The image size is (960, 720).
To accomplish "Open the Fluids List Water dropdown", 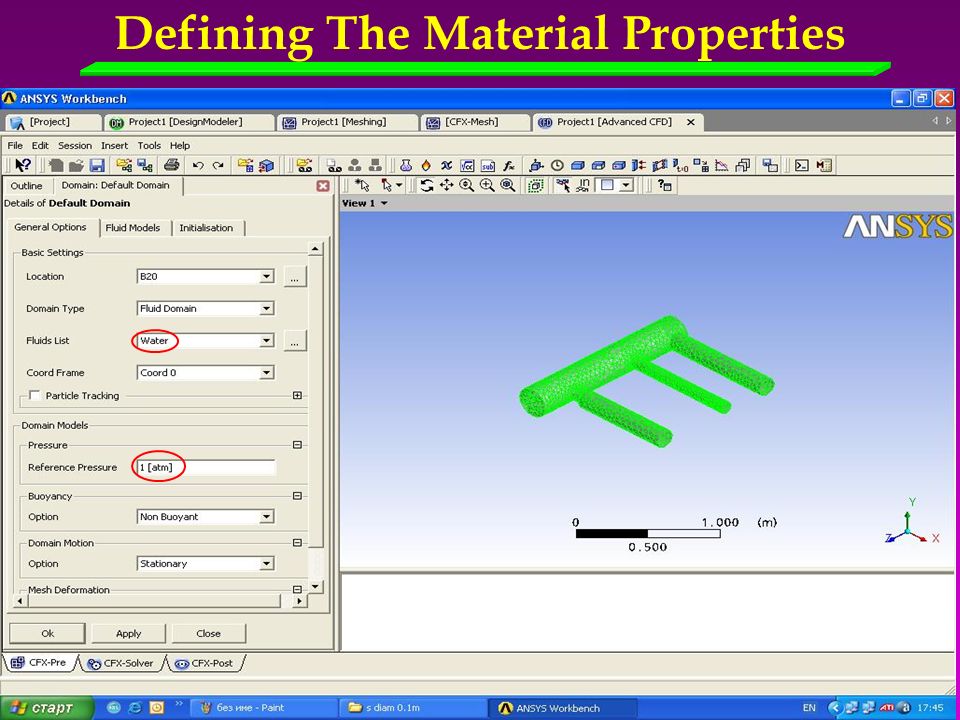I will (x=266, y=340).
